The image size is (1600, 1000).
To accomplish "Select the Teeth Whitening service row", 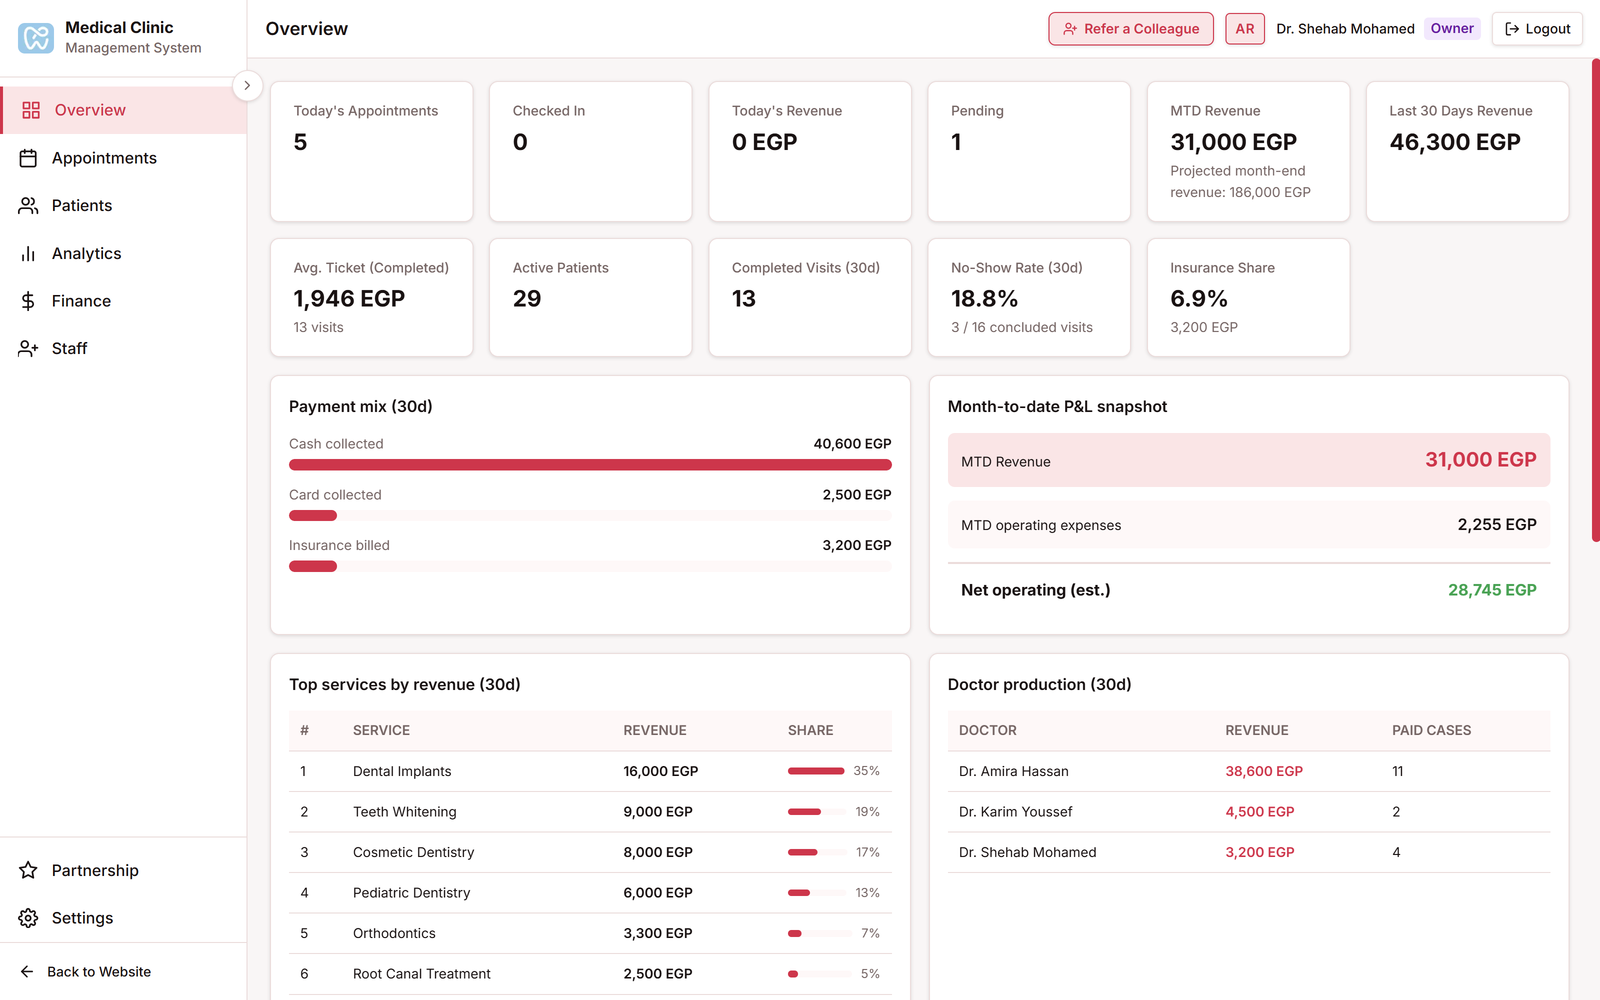I will click(590, 812).
